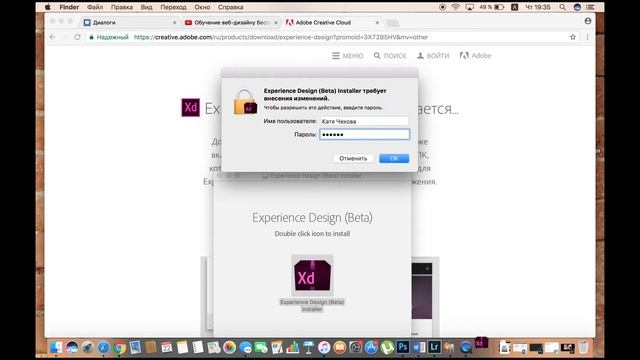Open the Numbers chart app in dock
640x360 pixels.
pyautogui.click(x=292, y=347)
